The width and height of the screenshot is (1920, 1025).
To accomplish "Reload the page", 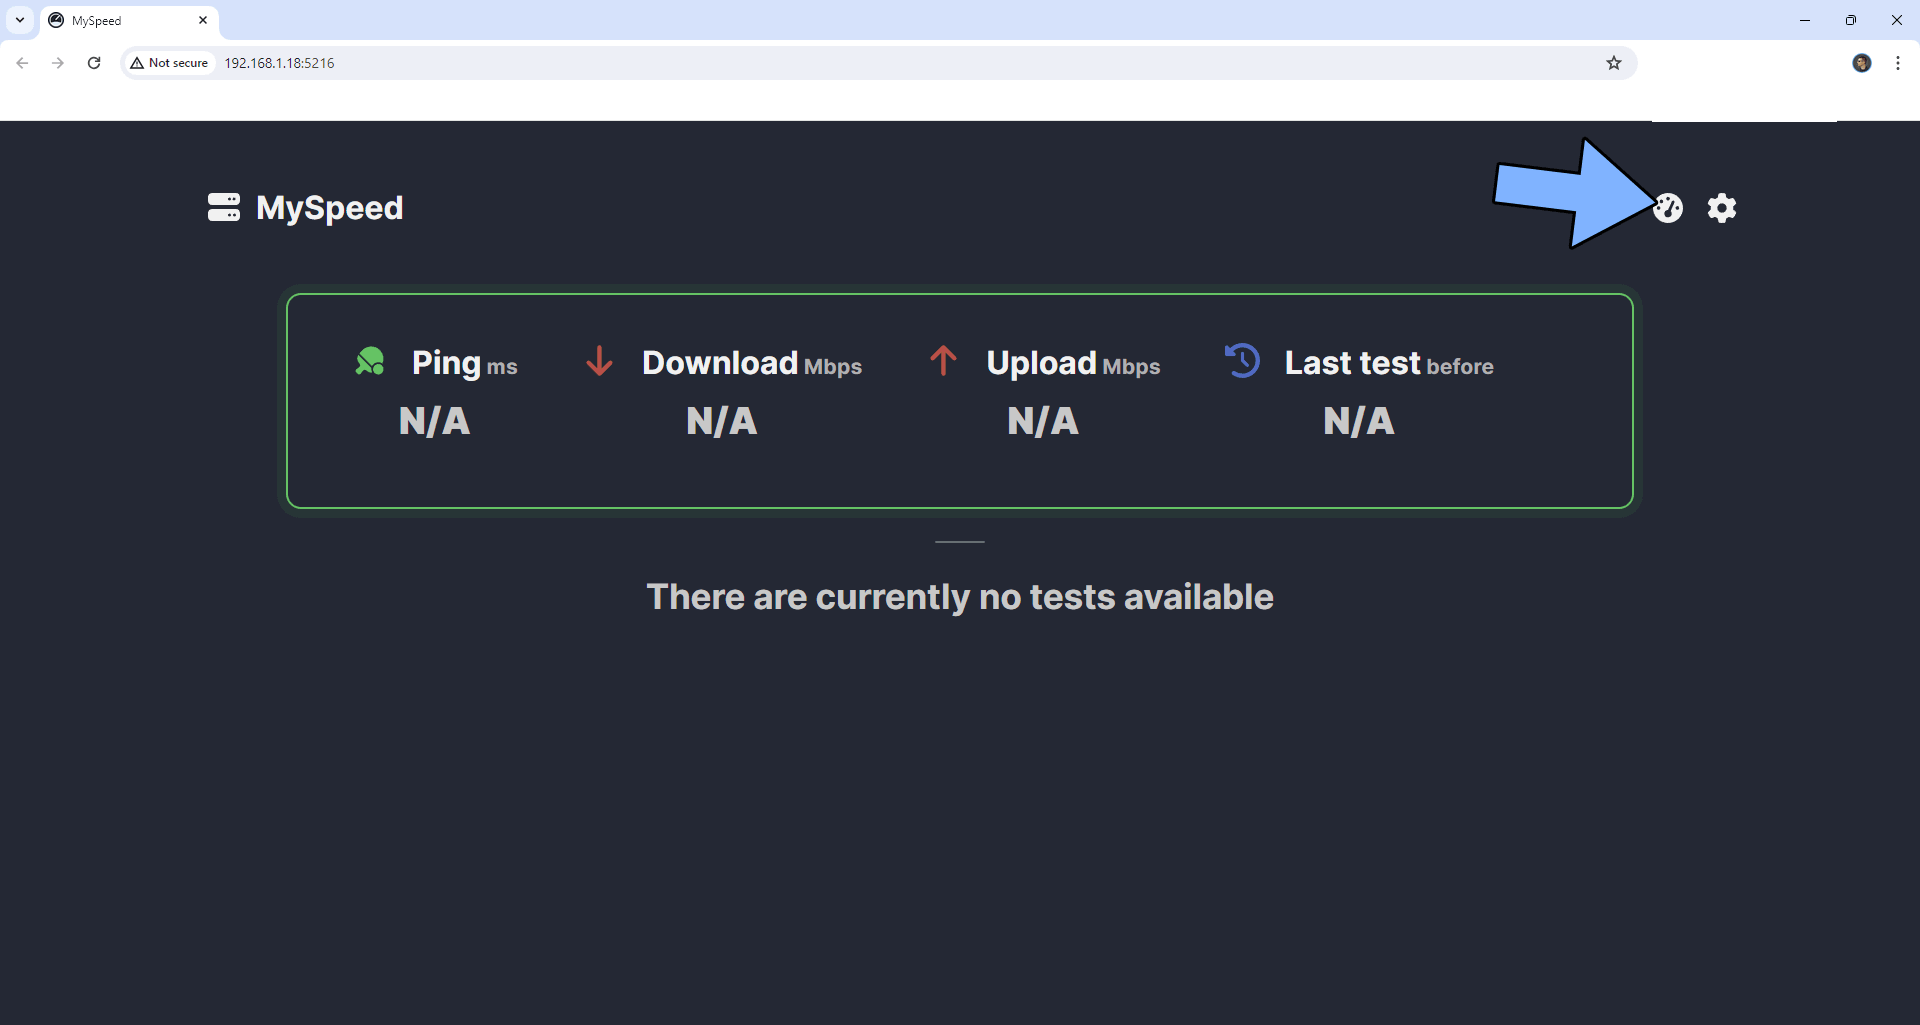I will [x=94, y=63].
